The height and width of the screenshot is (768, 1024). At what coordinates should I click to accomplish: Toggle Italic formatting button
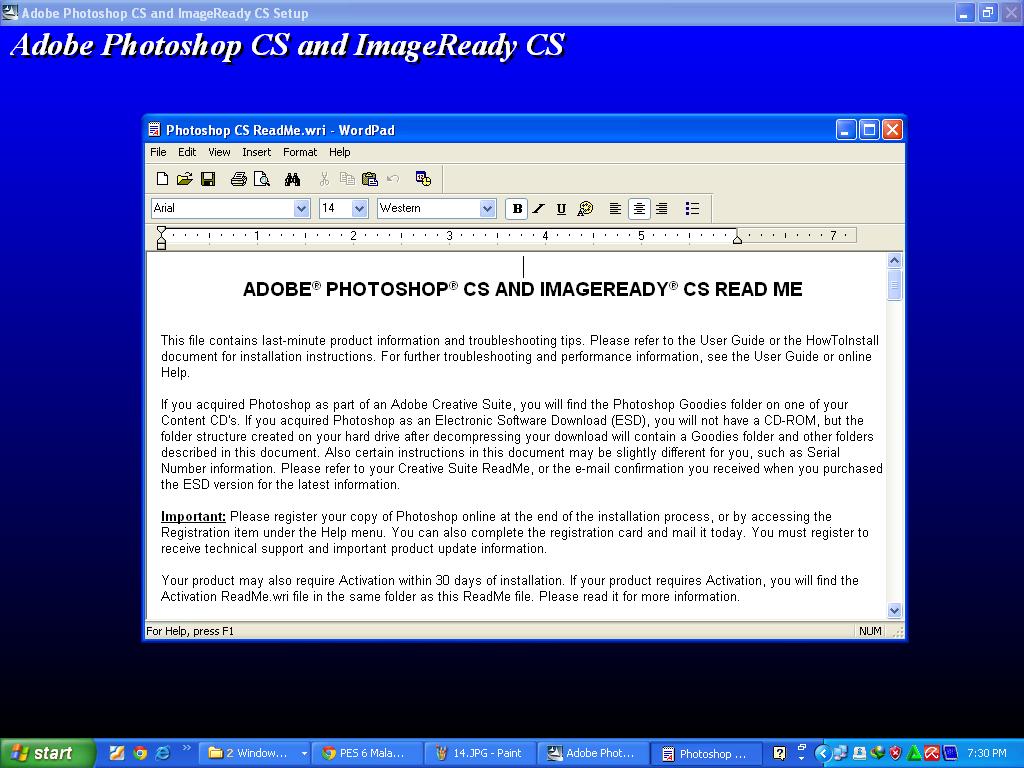(539, 208)
